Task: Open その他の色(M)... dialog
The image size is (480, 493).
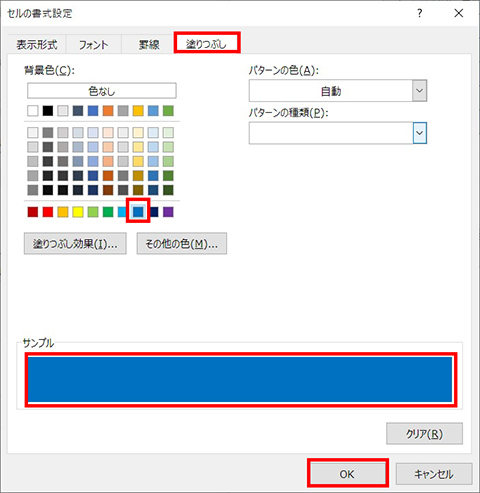Action: click(182, 244)
